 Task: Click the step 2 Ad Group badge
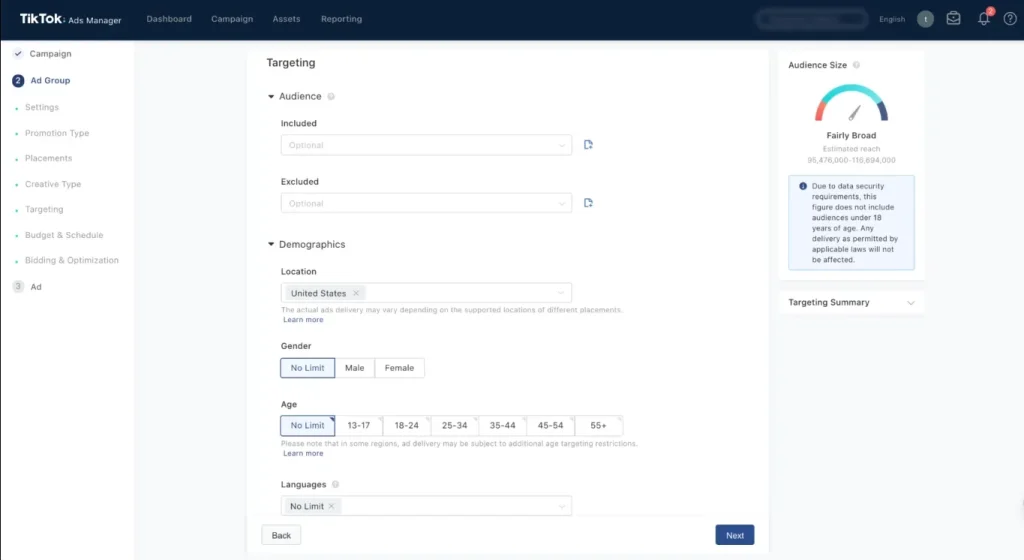pos(18,80)
